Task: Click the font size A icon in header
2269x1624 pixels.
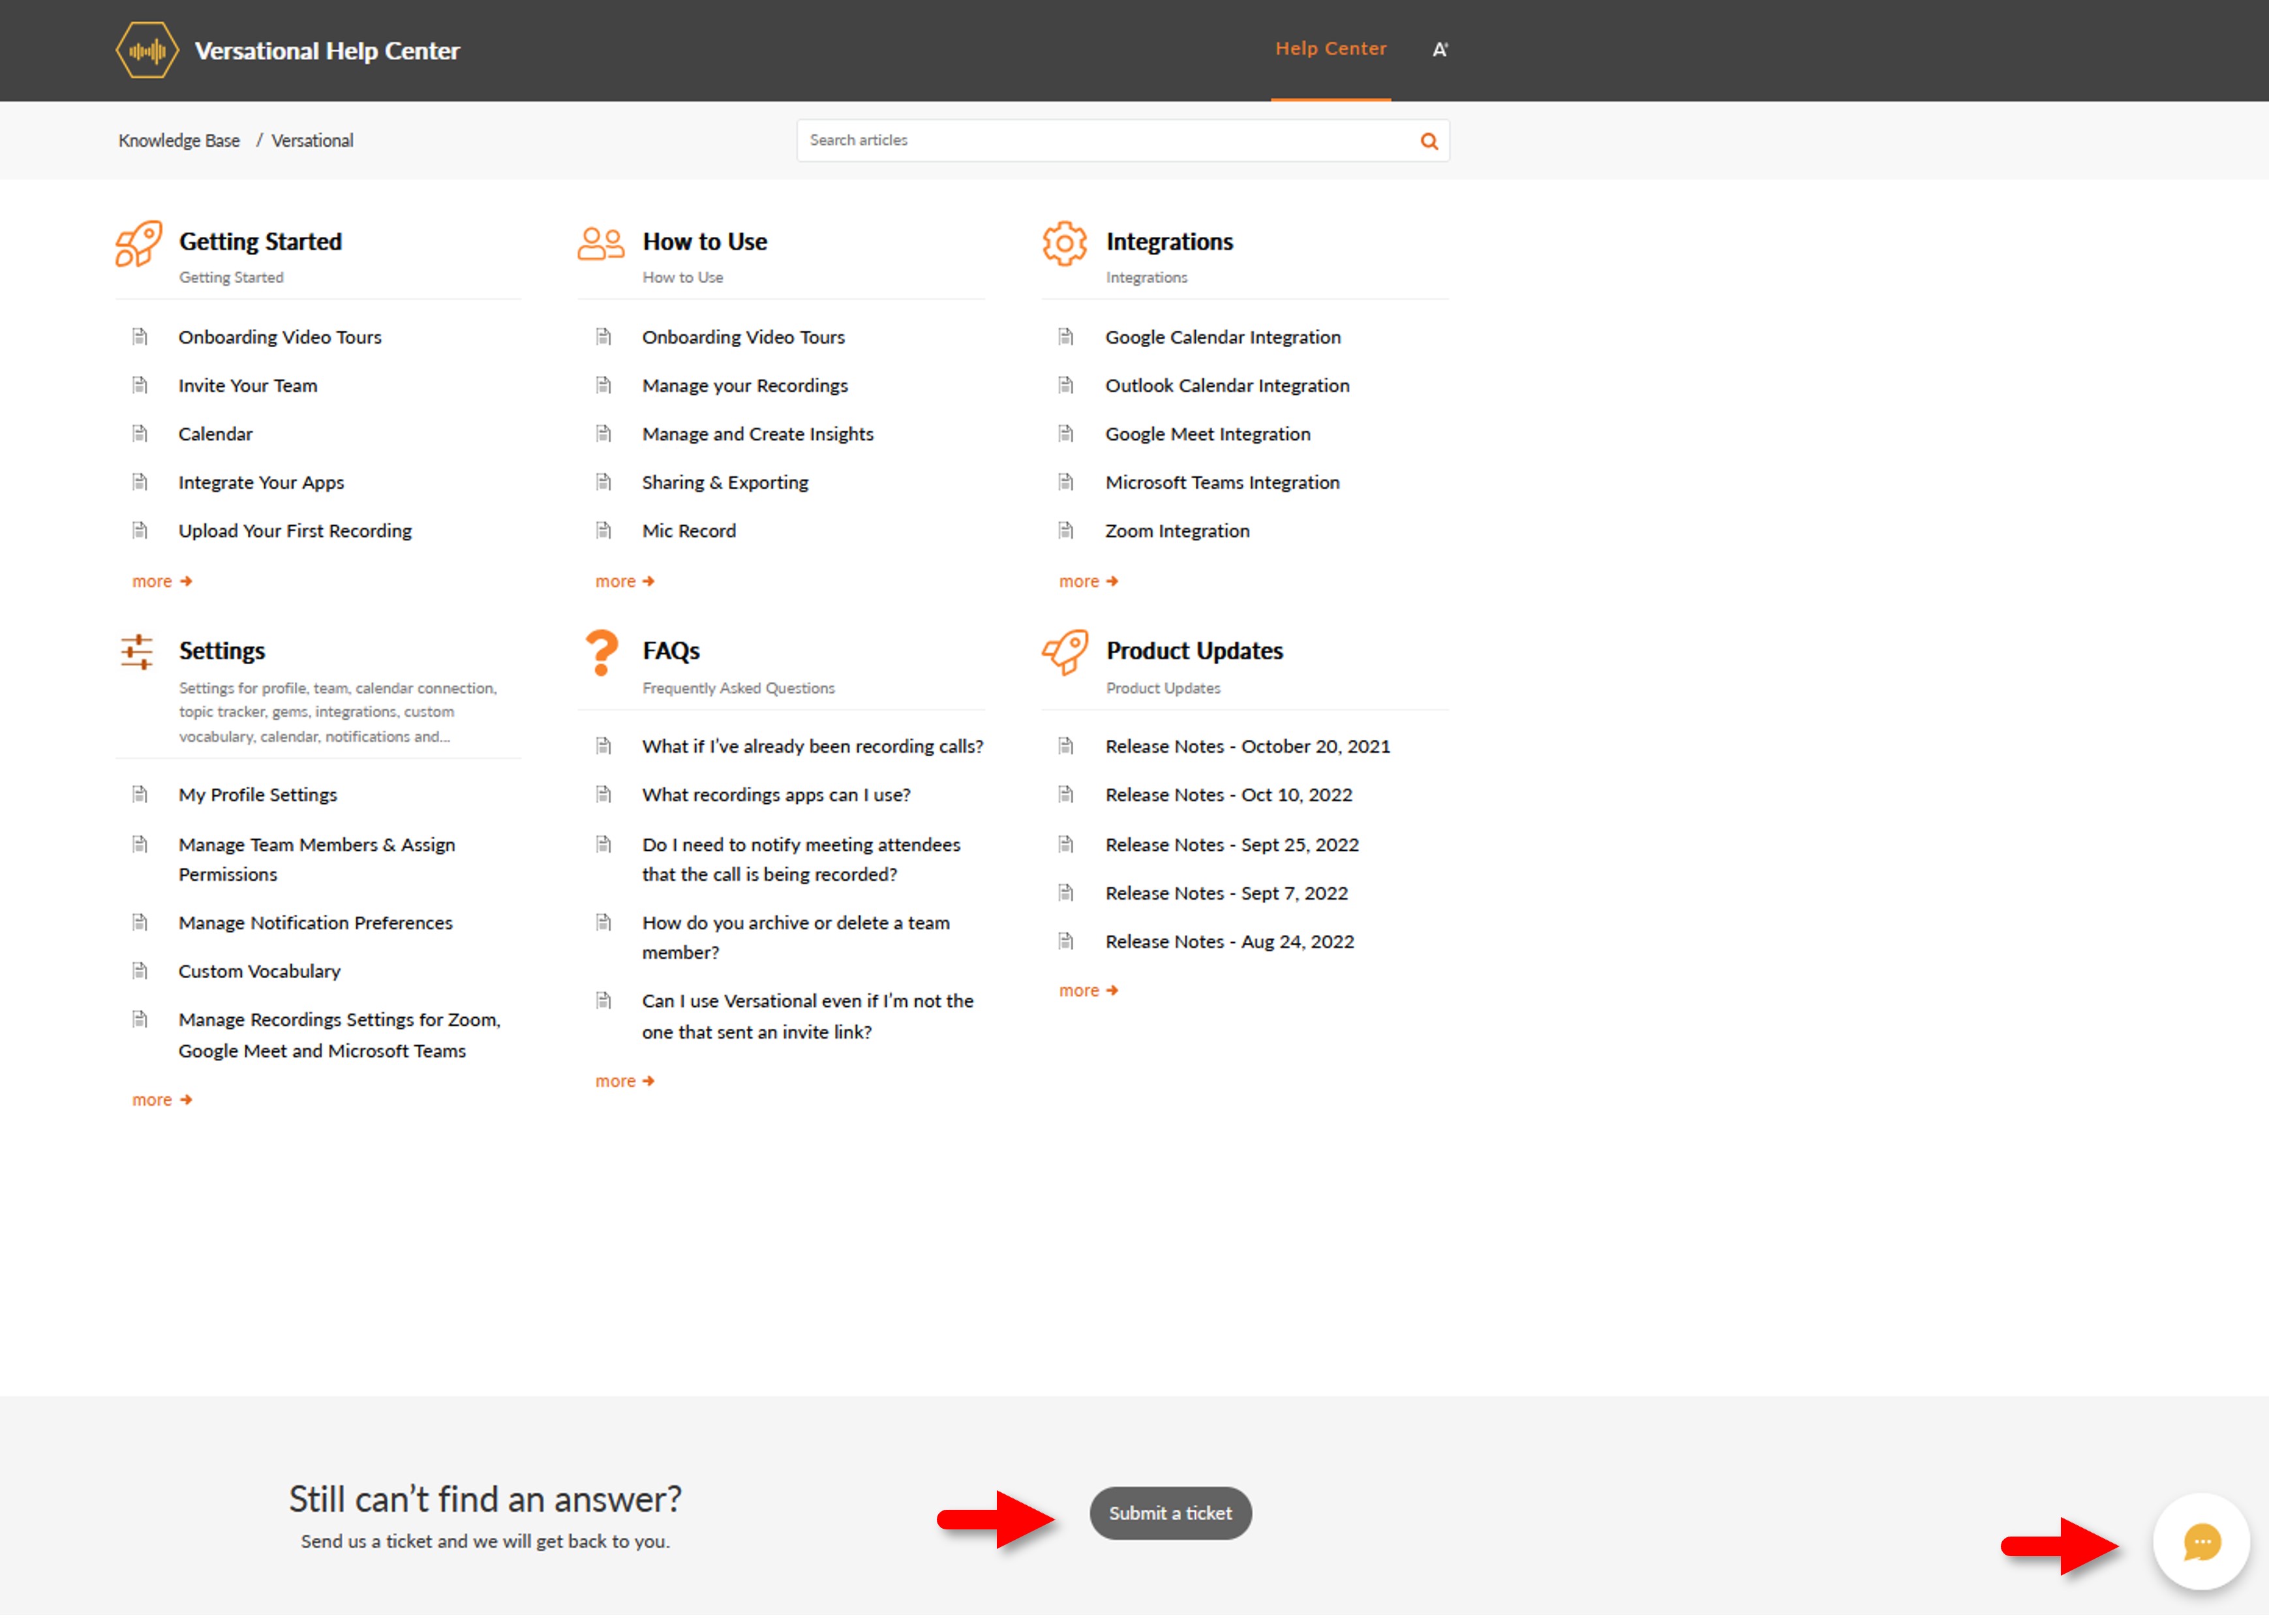Action: 1440,50
